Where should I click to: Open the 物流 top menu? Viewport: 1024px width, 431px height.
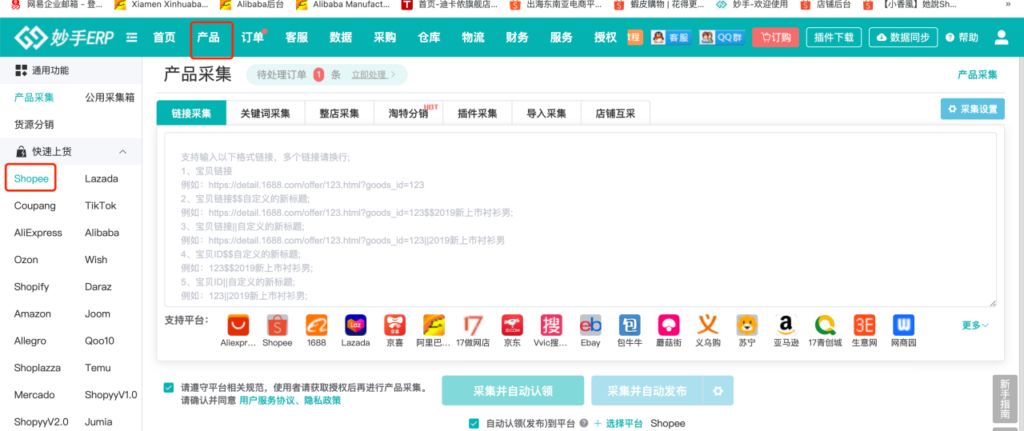[473, 37]
